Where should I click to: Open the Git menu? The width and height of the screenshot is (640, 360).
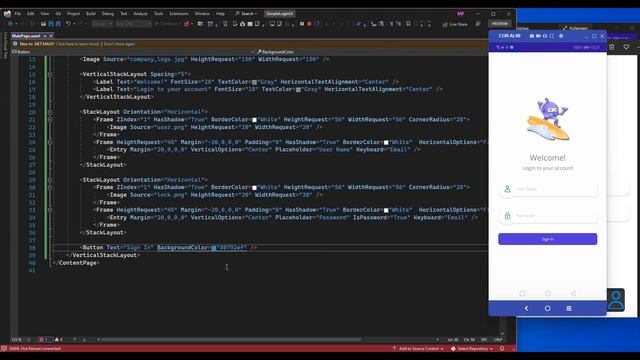58,13
